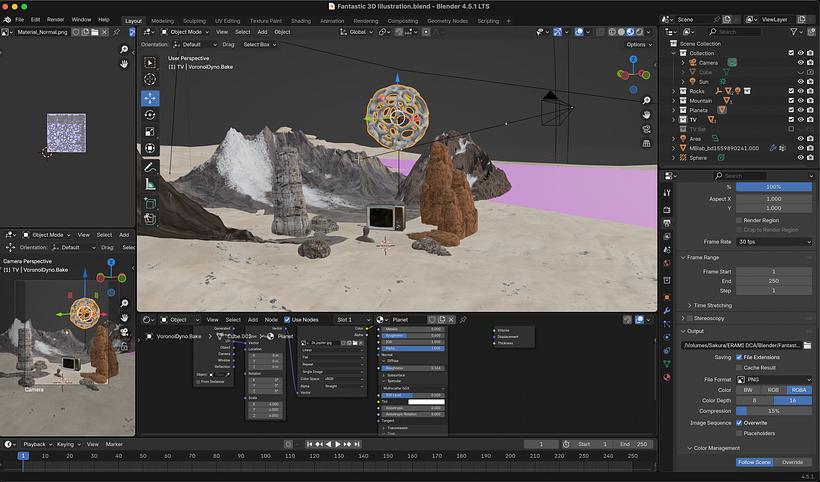Viewport: 820px width, 482px height.
Task: Click the Frame Start input field
Action: pyautogui.click(x=773, y=272)
